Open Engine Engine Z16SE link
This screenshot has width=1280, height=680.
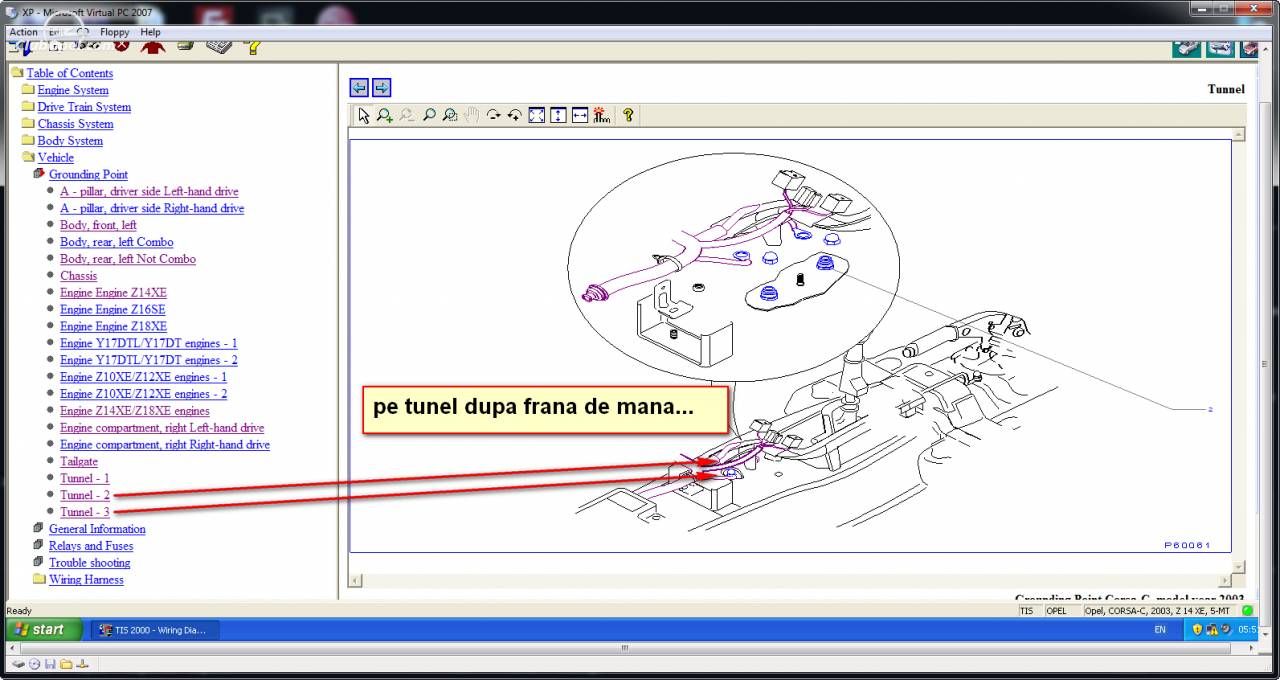click(x=113, y=310)
